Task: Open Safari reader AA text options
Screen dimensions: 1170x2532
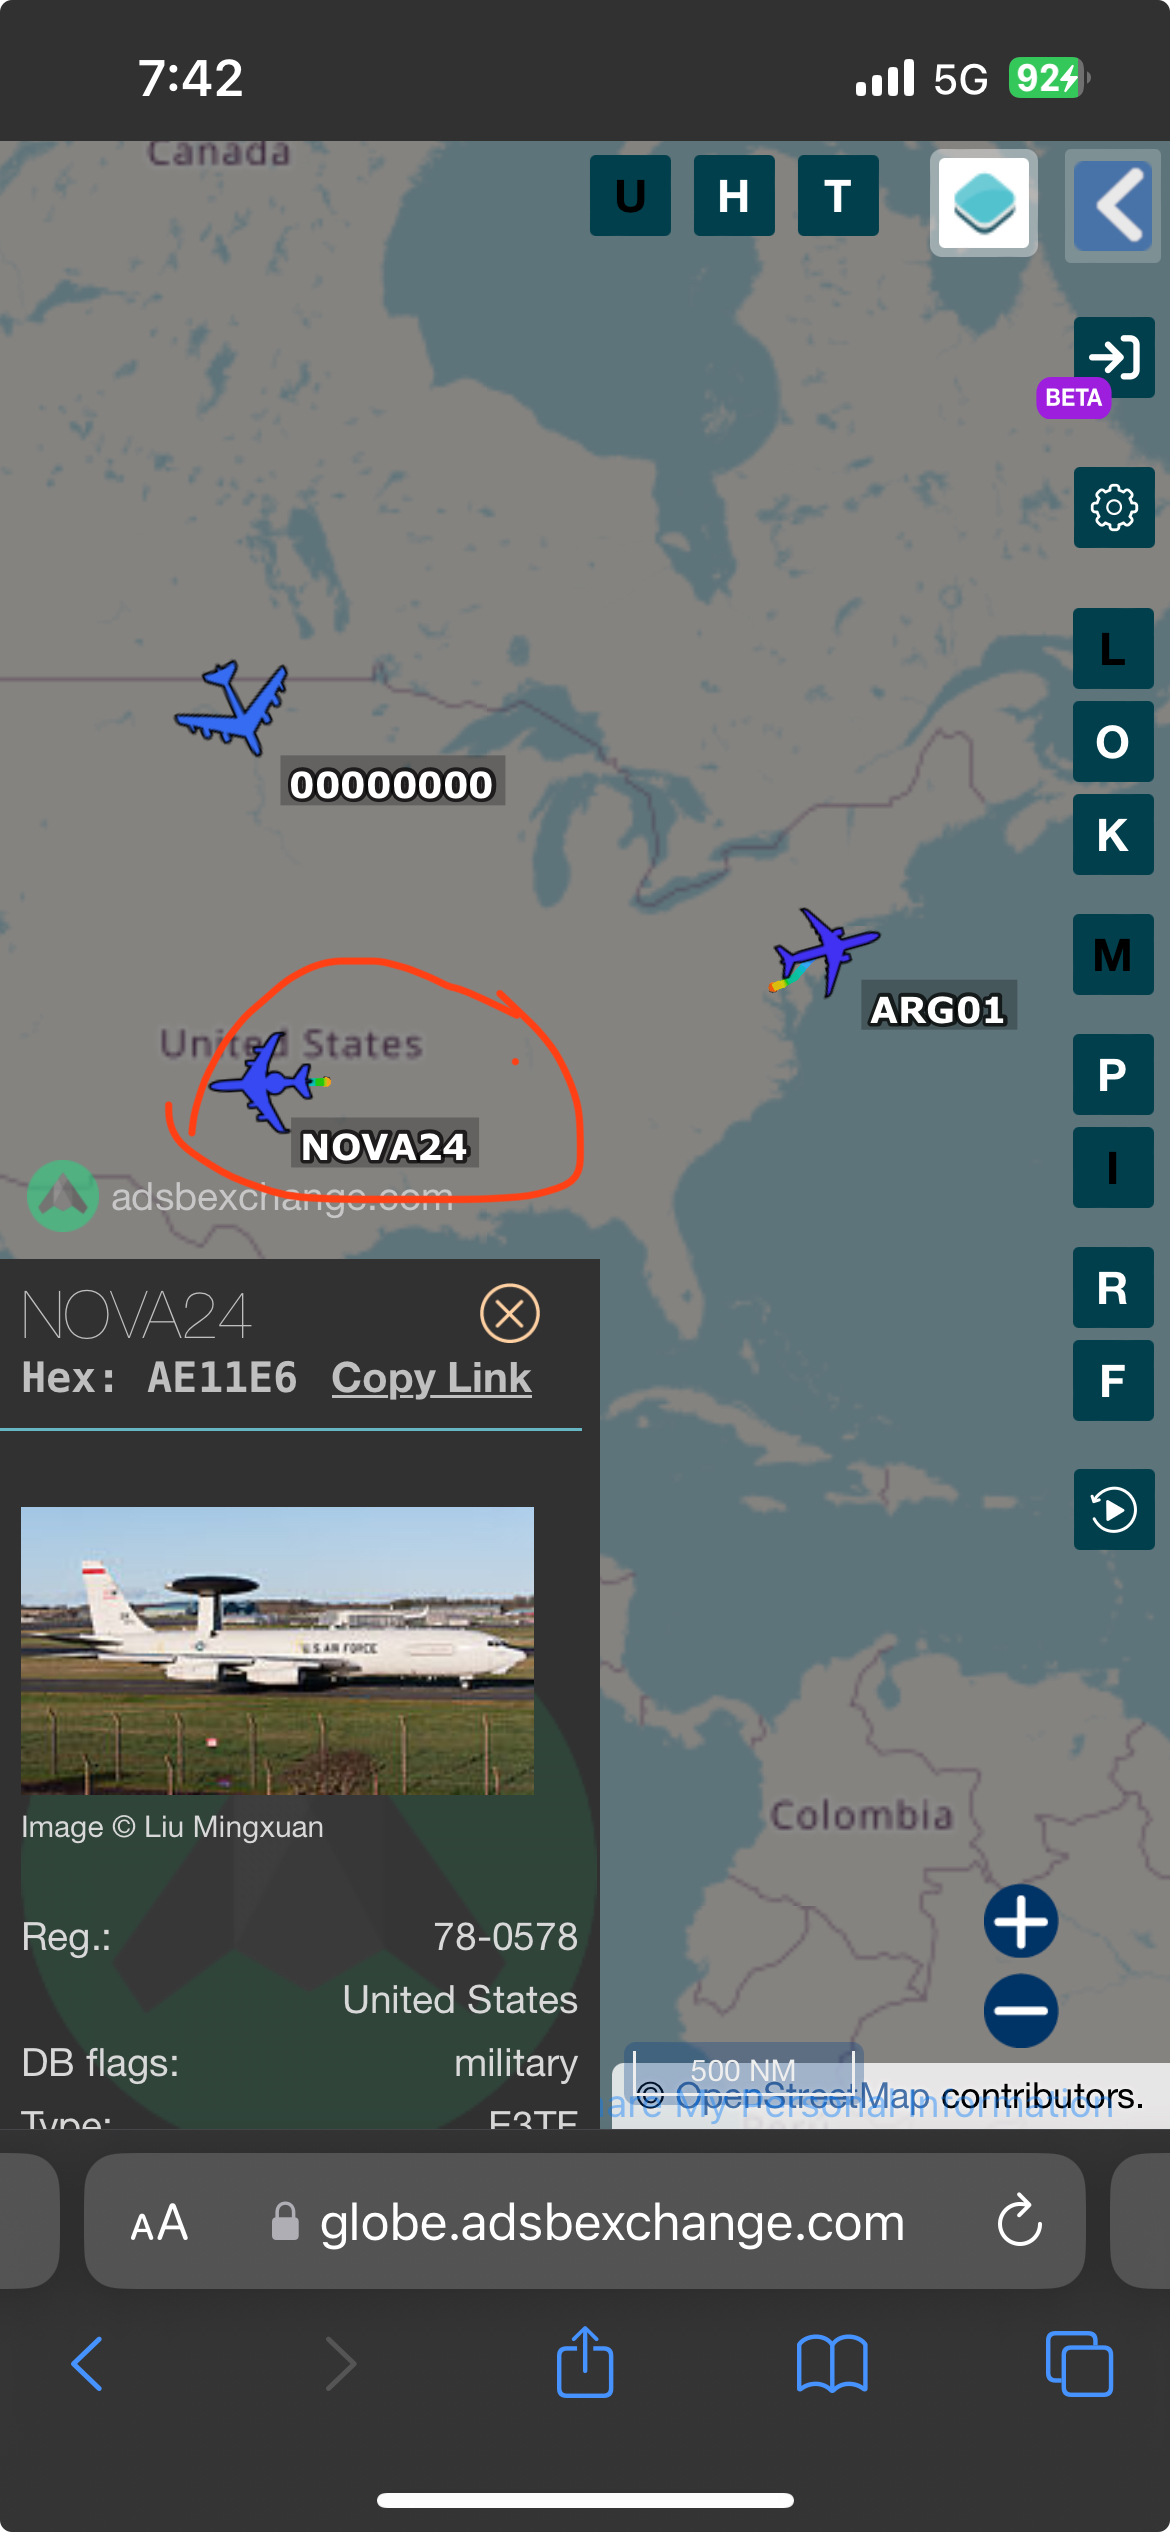Action: [x=159, y=2223]
